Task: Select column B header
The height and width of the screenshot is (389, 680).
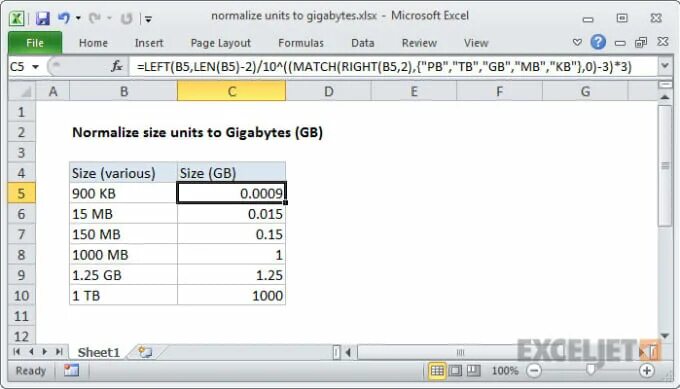Action: (x=124, y=92)
